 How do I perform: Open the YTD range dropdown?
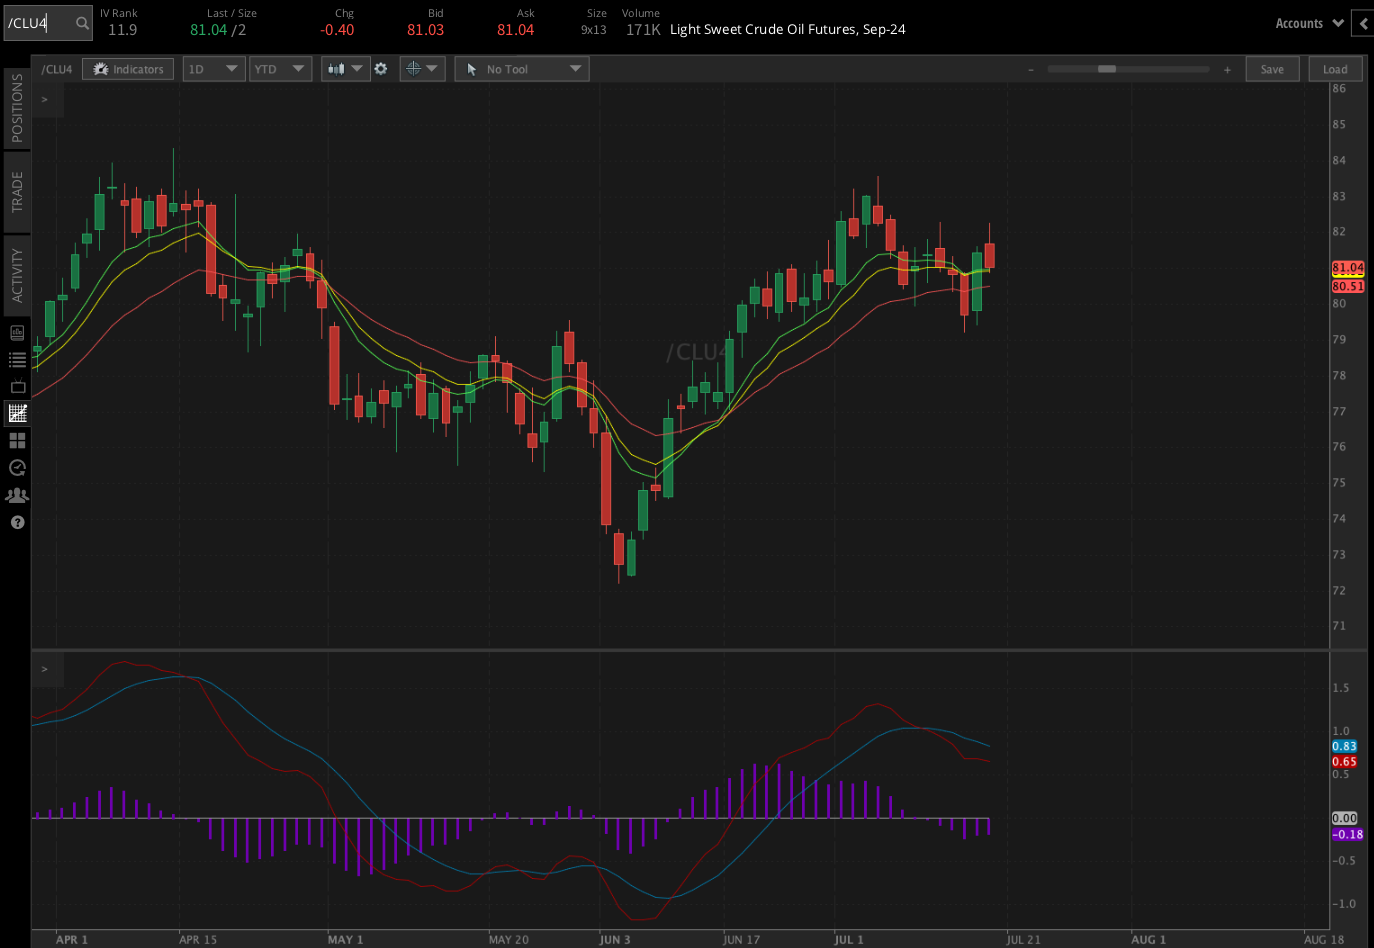pos(280,68)
